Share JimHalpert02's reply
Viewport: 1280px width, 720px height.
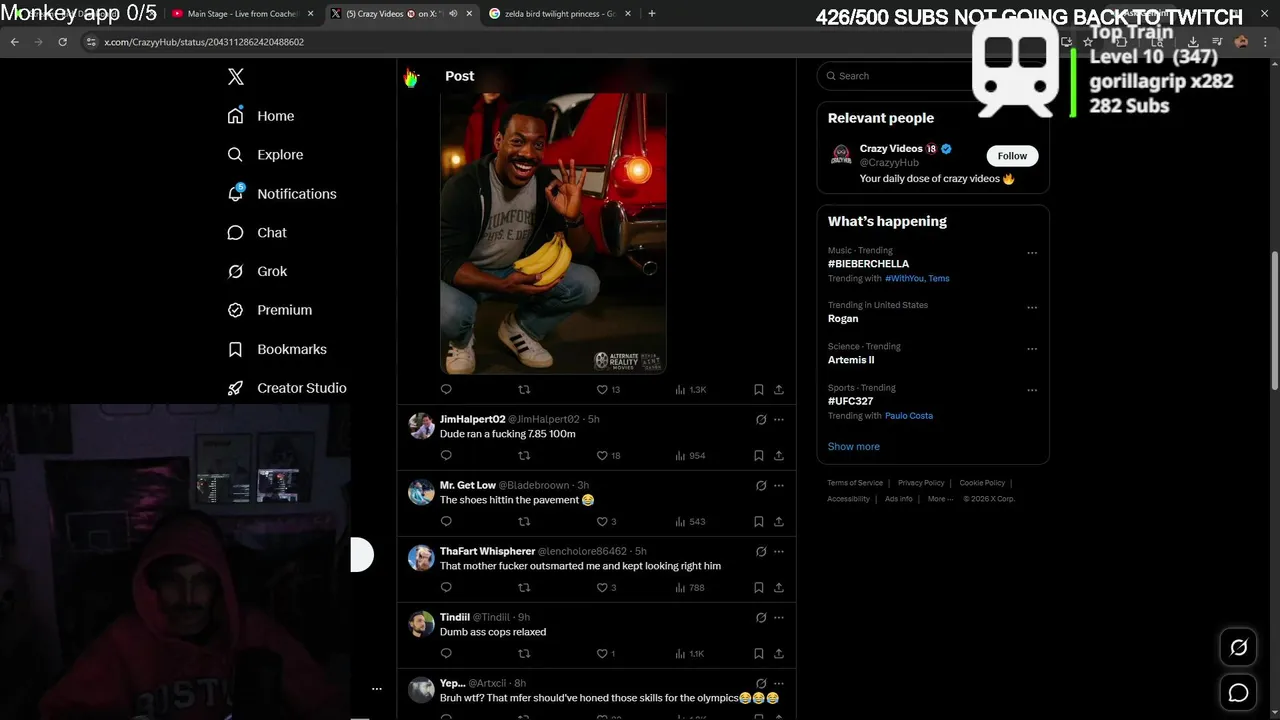779,455
